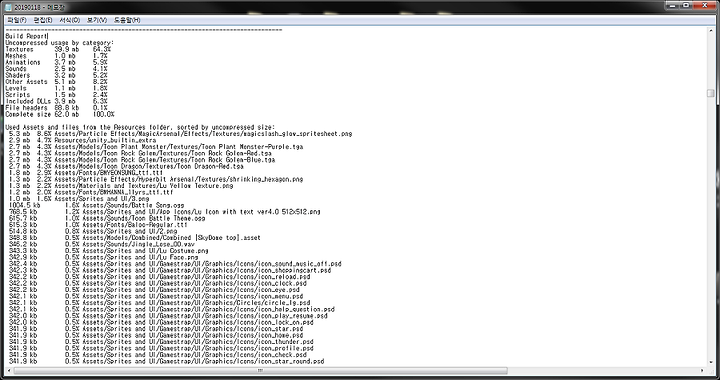Screen dimensions: 720x380
Task: Click the "Other Assets 5.1 mb" row
Action: pos(56,82)
